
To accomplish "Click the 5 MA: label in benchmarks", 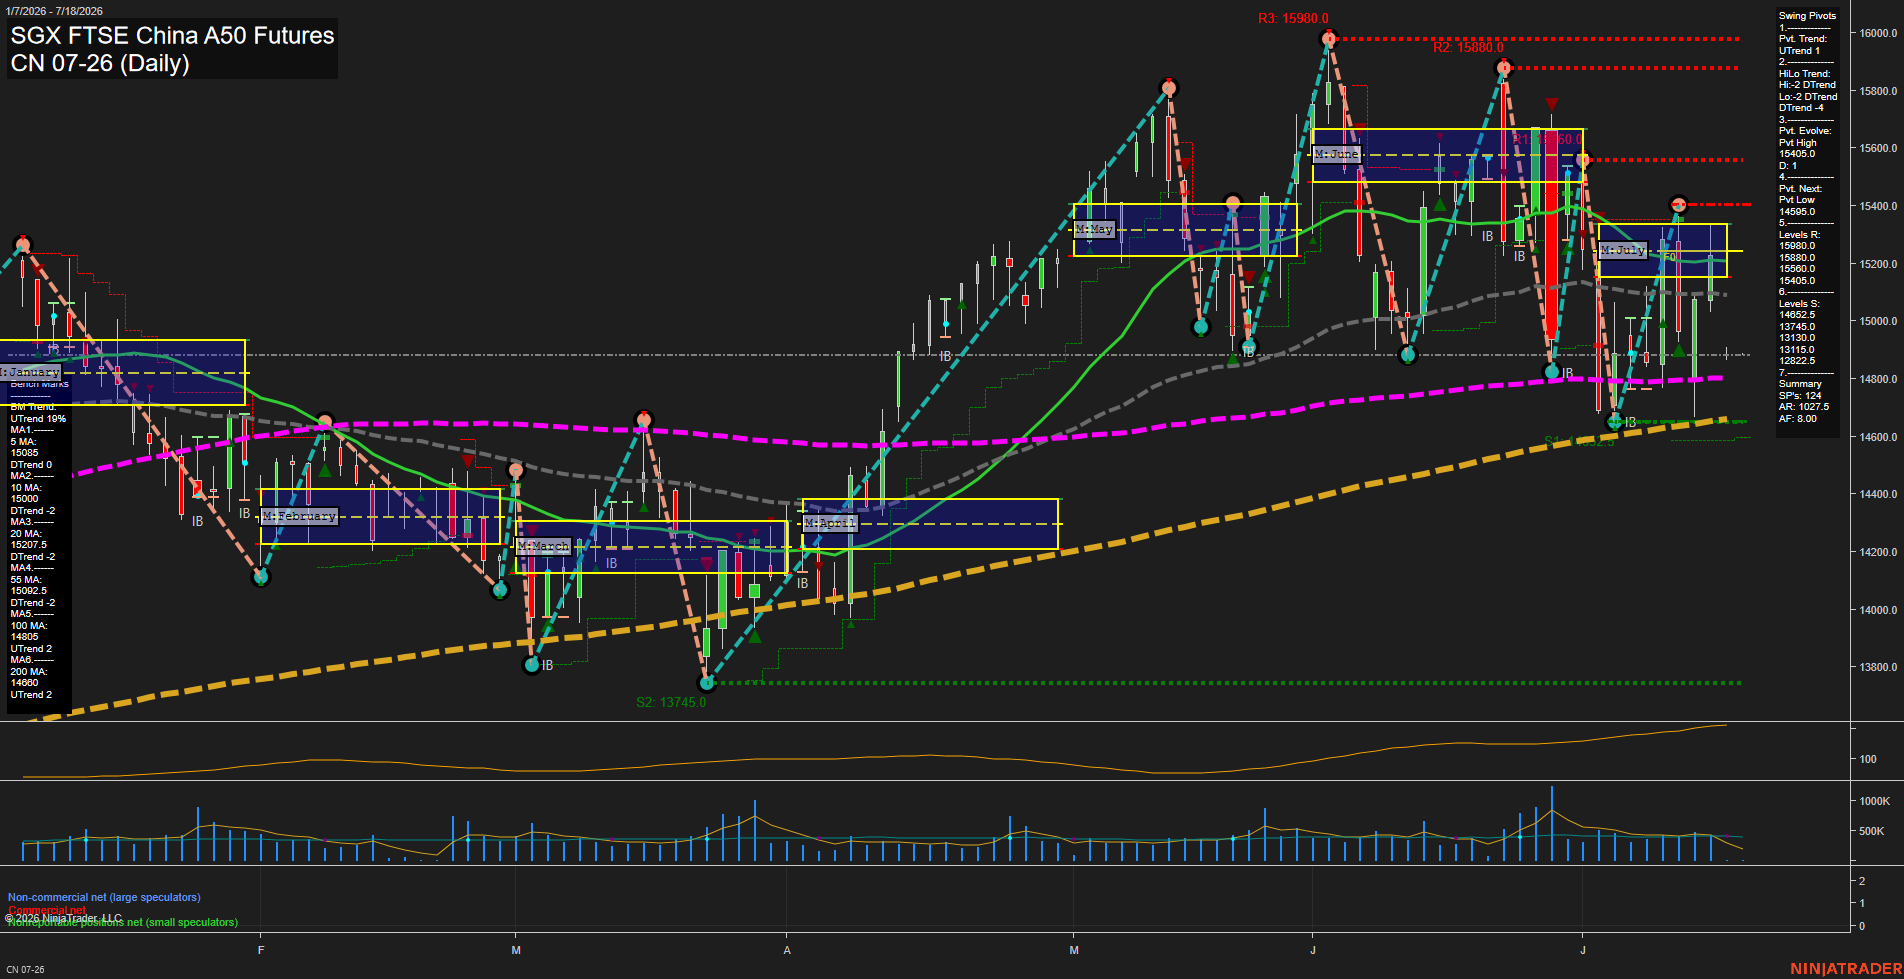I will pos(24,442).
